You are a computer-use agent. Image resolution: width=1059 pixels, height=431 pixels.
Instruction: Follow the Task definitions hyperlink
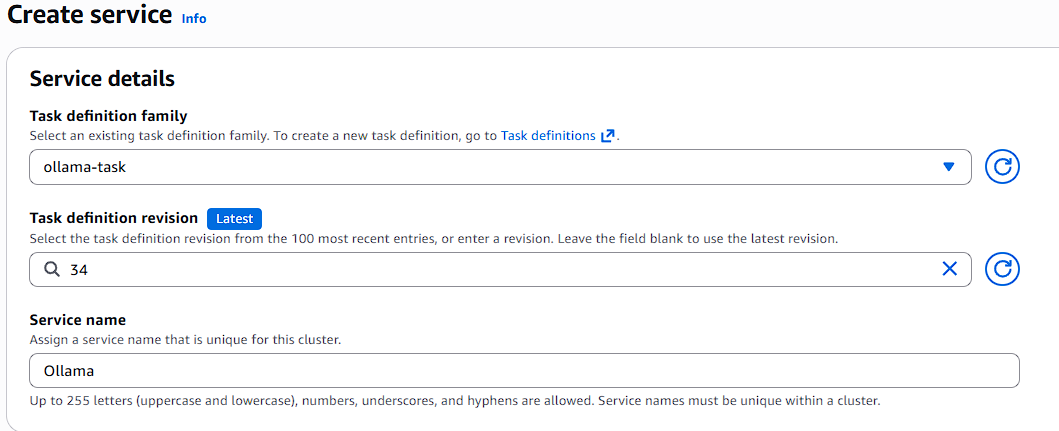click(548, 135)
